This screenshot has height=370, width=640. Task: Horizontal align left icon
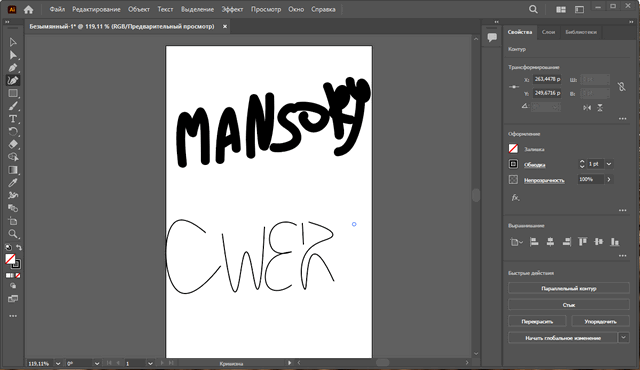(534, 242)
